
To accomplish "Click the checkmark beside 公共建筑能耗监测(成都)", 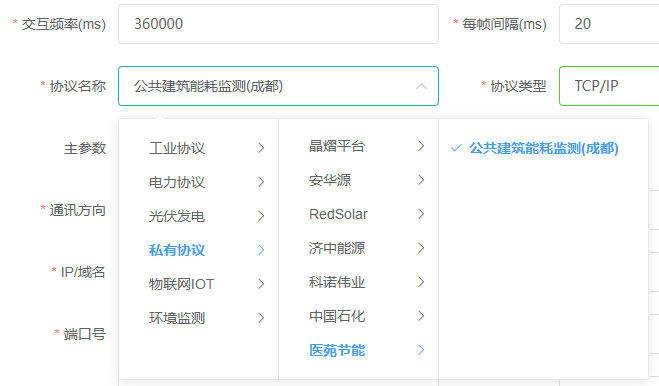I will point(456,148).
